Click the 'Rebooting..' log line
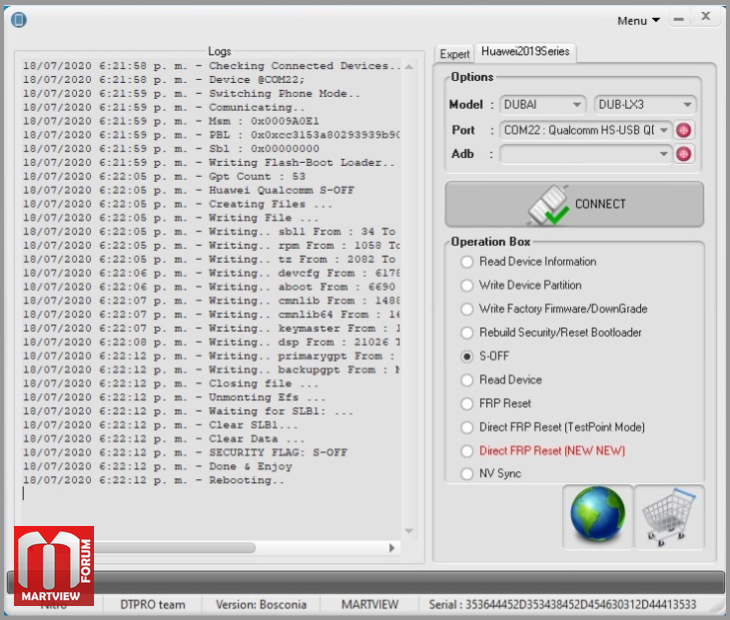 153,480
